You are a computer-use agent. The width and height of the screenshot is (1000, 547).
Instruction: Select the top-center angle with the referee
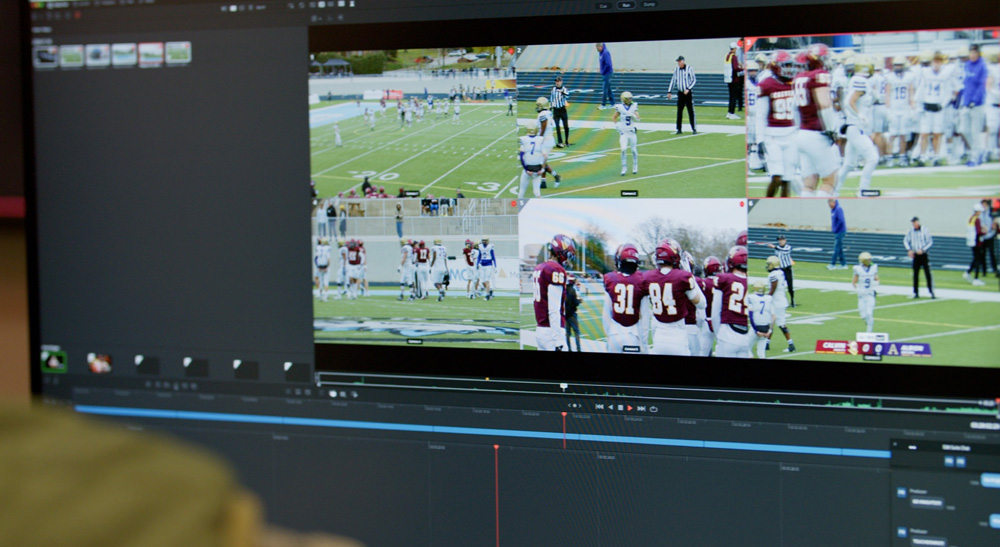[x=630, y=118]
